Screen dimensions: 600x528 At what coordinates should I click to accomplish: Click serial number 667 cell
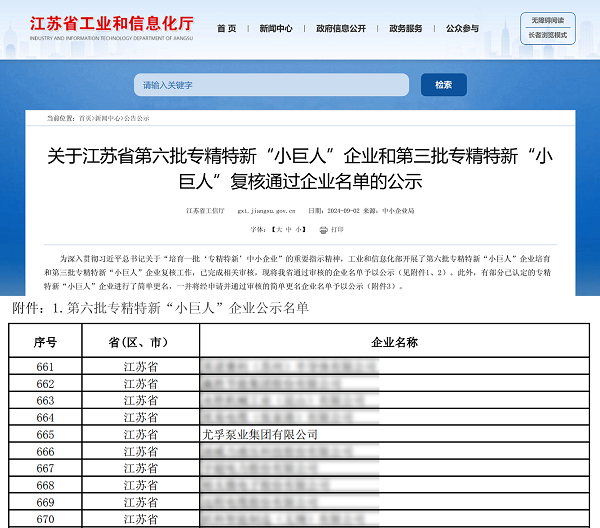(x=45, y=468)
